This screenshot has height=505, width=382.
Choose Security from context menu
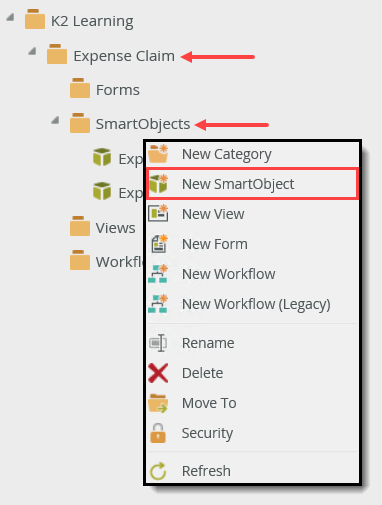[x=253, y=433]
